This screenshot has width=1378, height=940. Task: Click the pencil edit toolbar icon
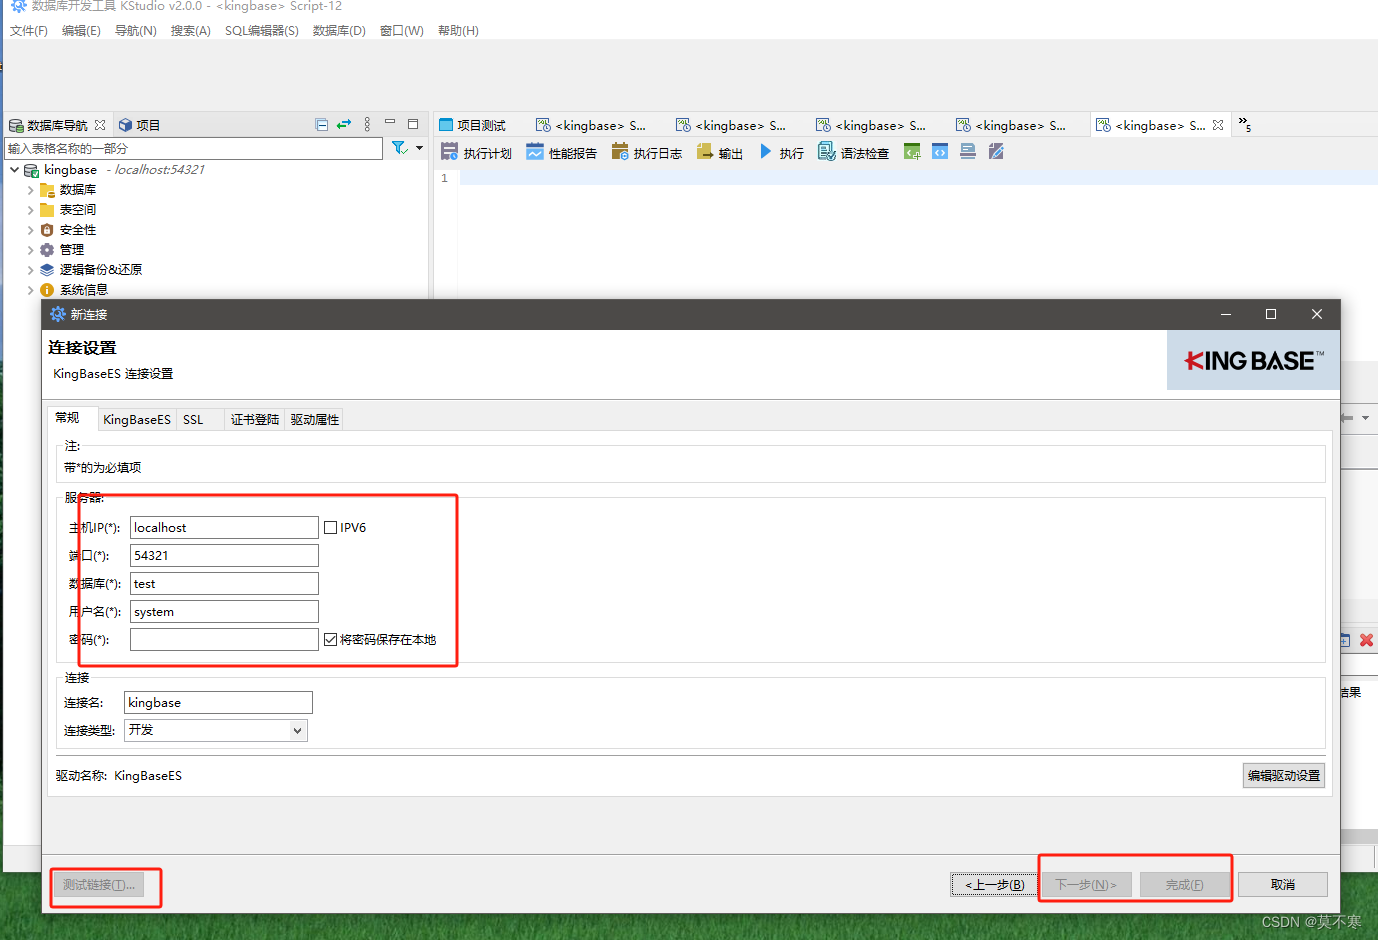(996, 152)
